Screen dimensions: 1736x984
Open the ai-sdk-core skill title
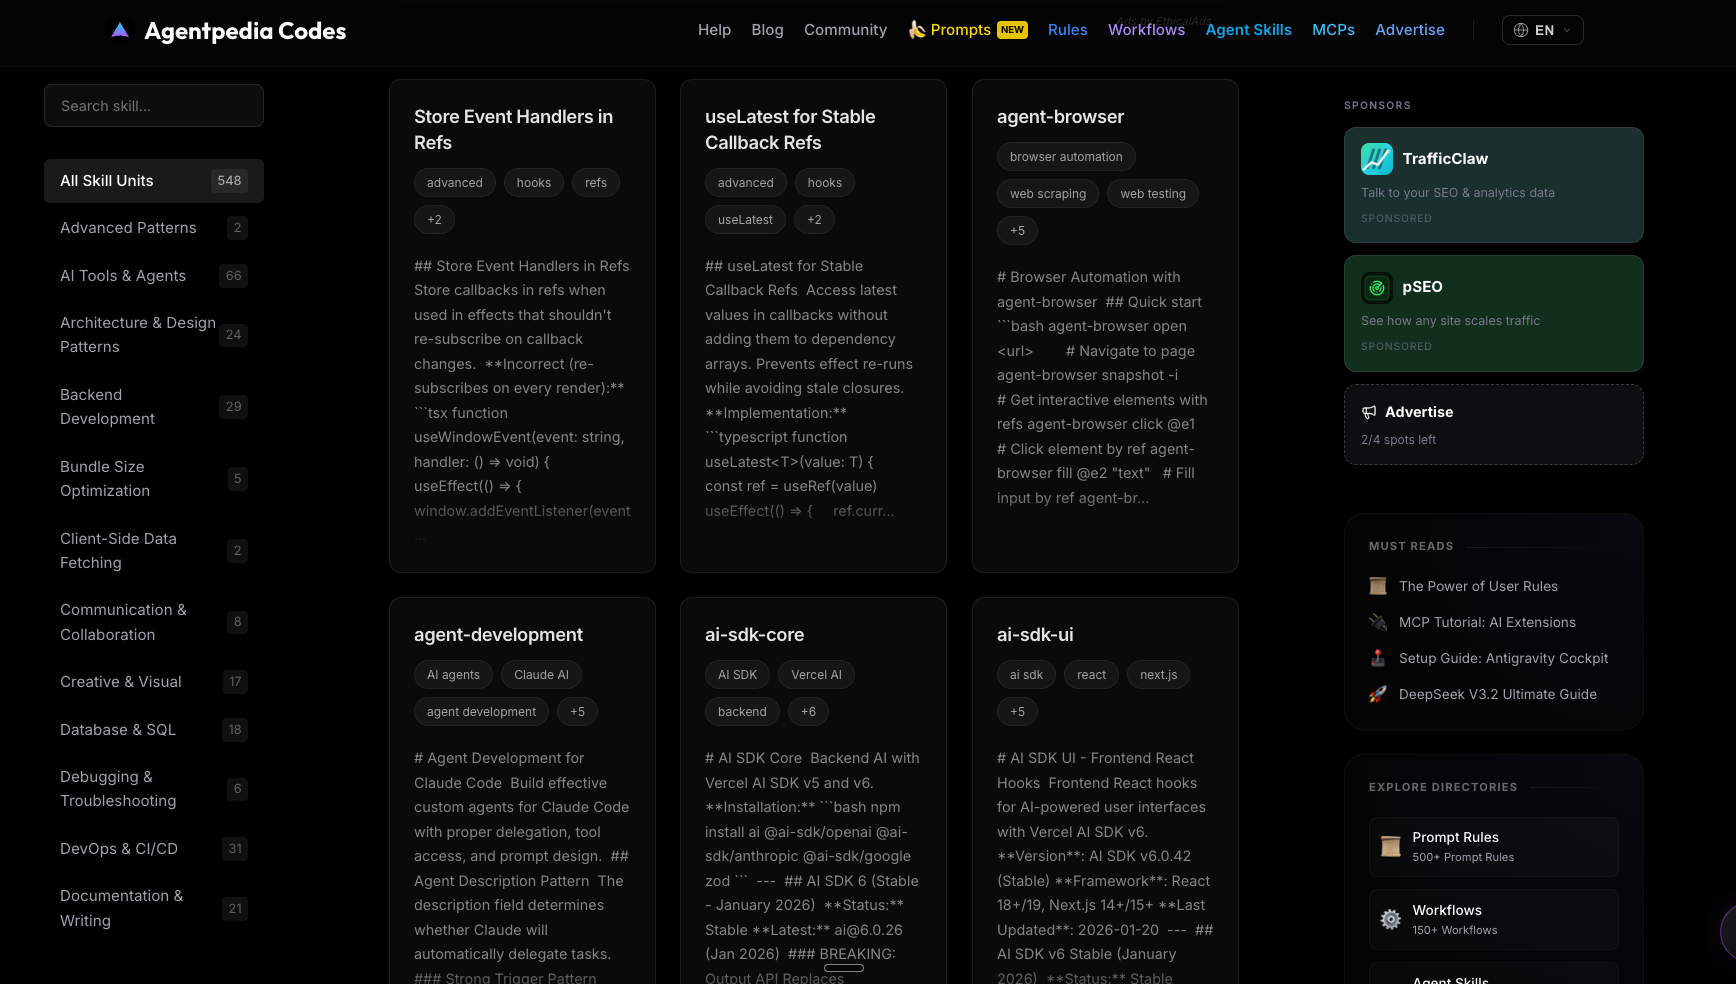pos(754,635)
